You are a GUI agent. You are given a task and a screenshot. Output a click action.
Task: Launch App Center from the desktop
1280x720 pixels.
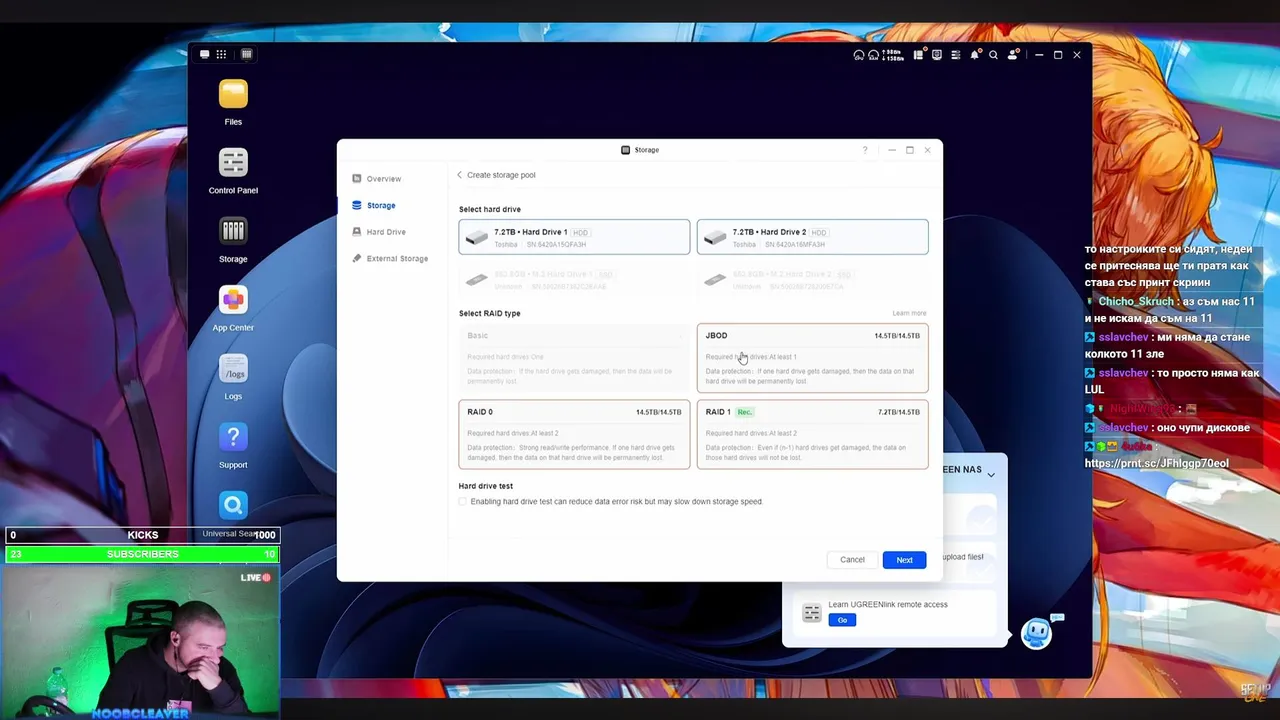click(233, 299)
